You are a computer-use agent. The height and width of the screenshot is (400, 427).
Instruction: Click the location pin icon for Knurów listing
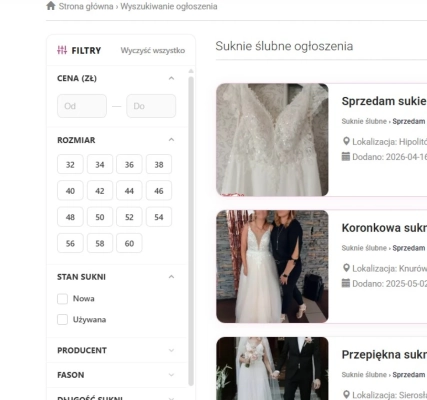coord(346,268)
